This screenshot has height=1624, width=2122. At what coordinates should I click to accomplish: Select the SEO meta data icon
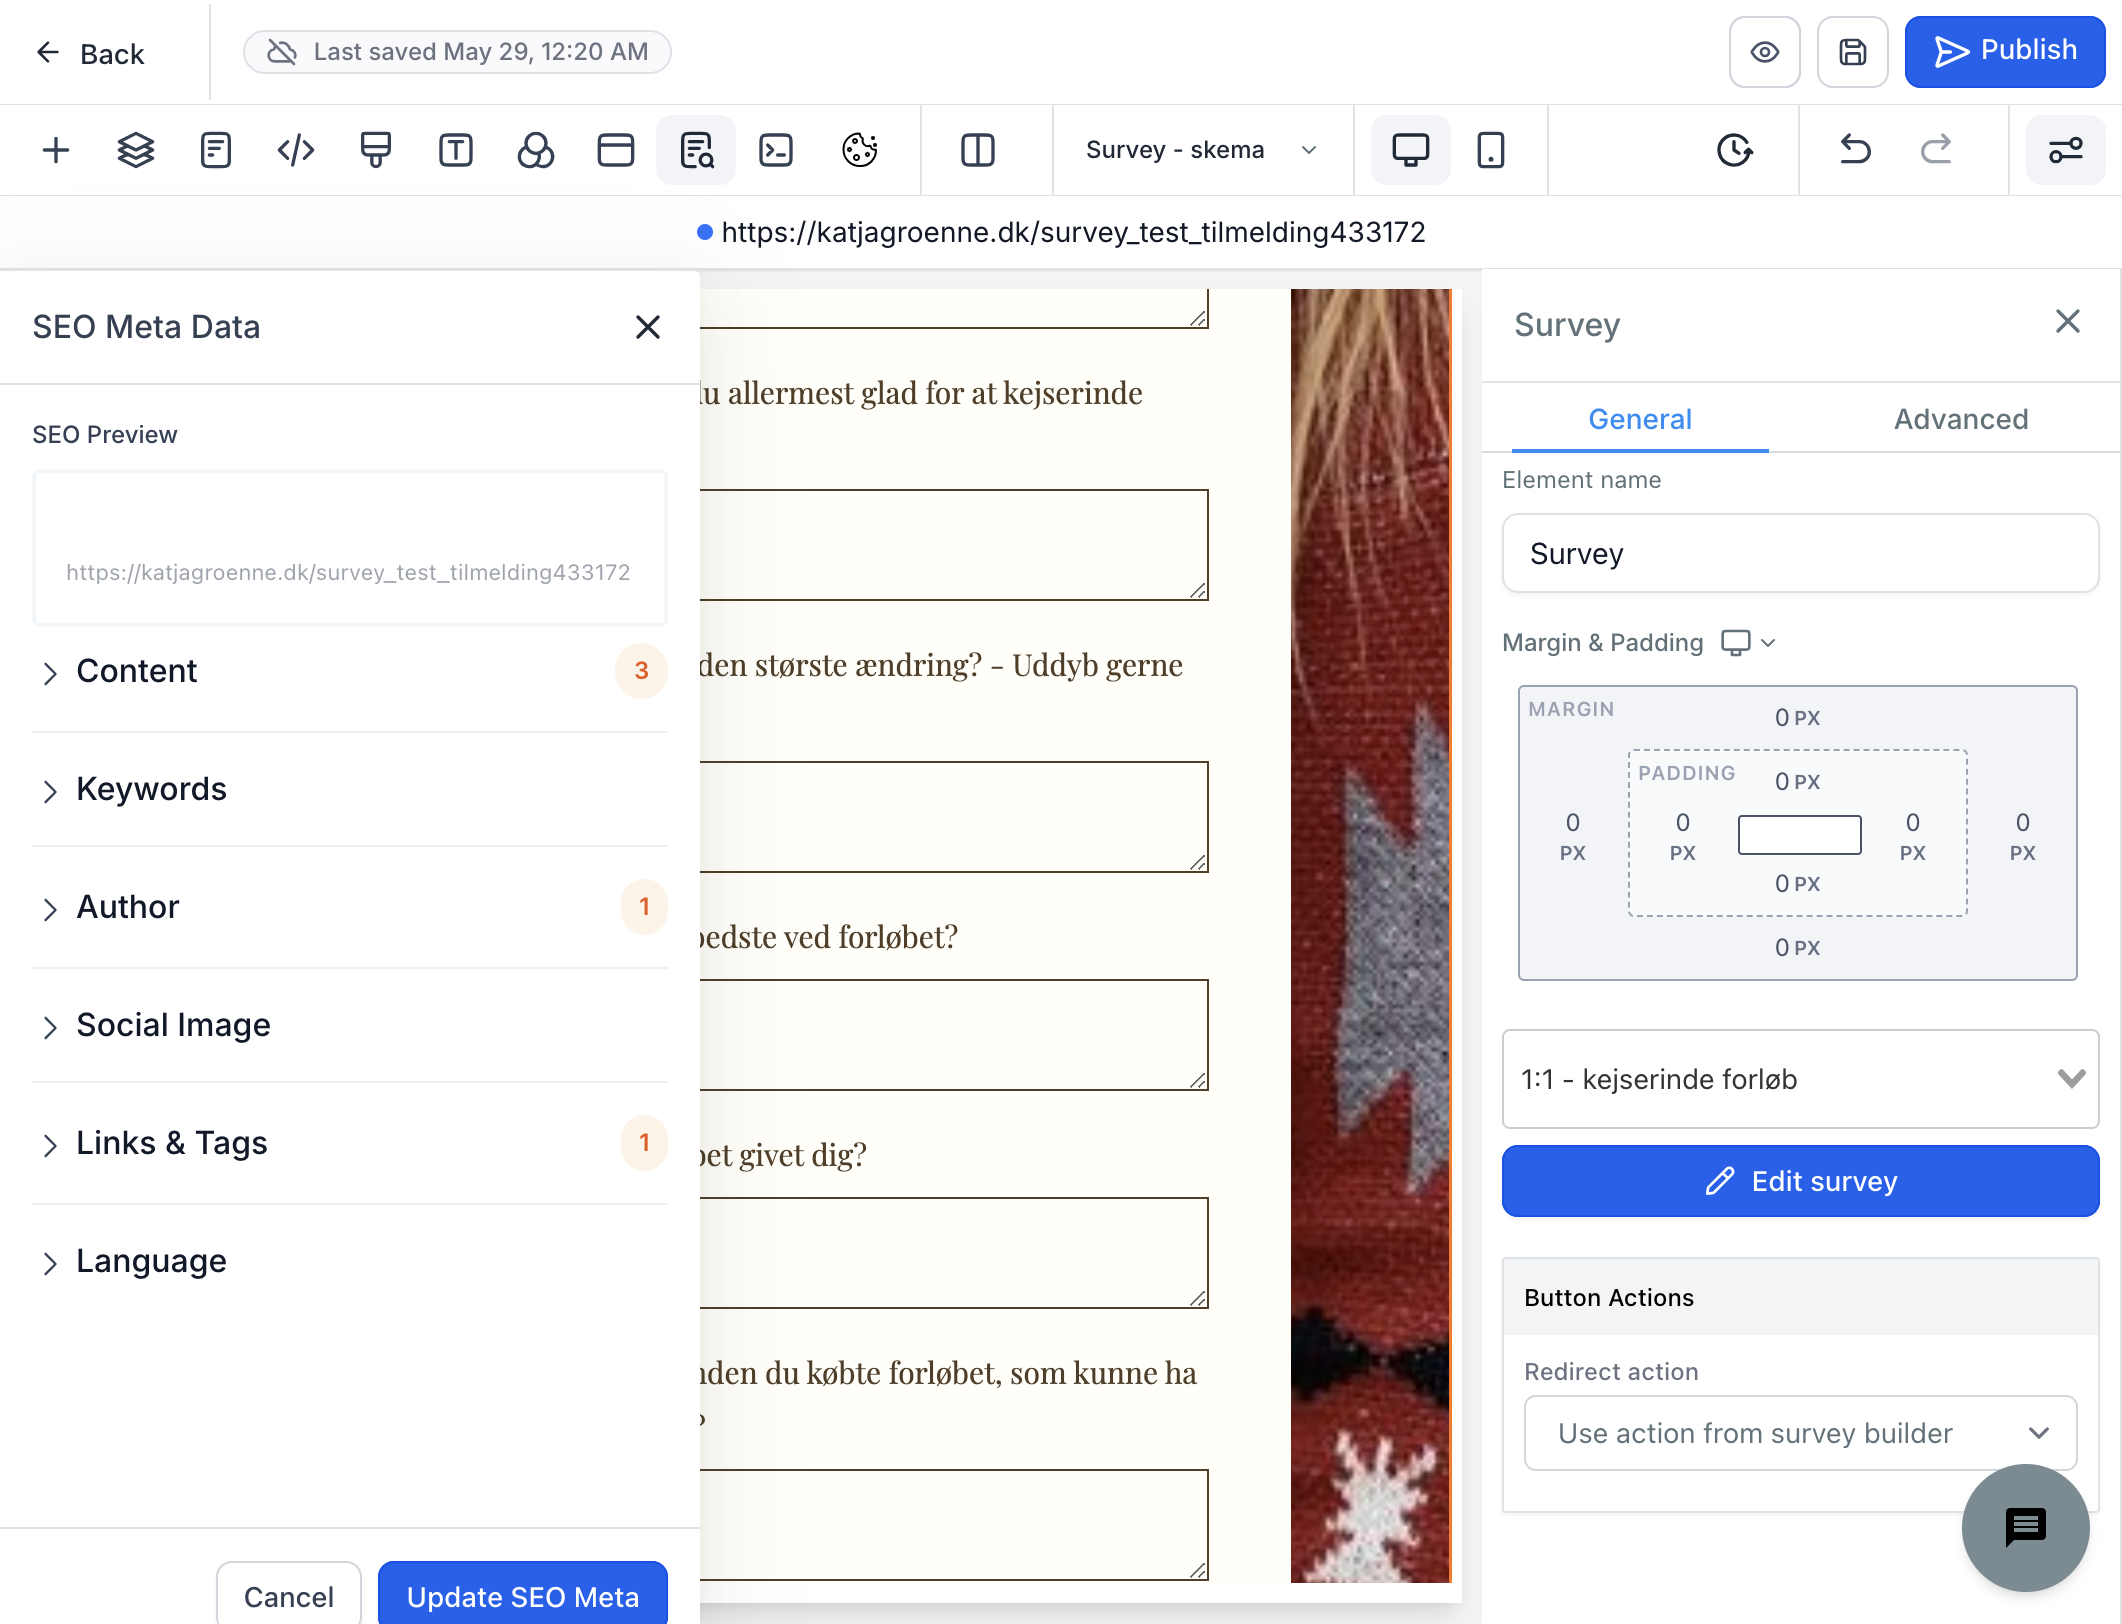pyautogui.click(x=696, y=150)
